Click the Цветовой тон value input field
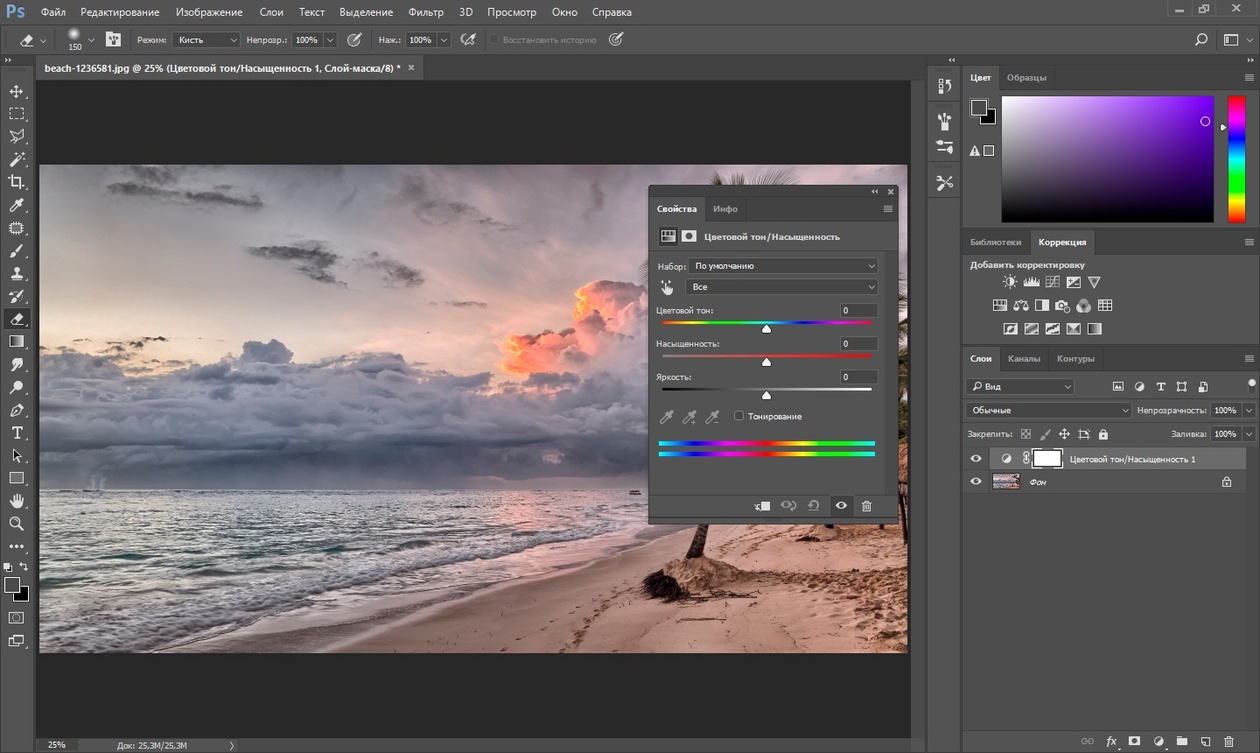The height and width of the screenshot is (753, 1260). [x=858, y=311]
